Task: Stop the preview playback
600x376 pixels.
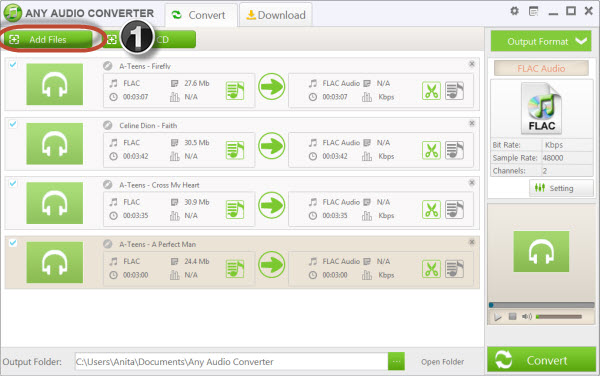Action: click(512, 316)
